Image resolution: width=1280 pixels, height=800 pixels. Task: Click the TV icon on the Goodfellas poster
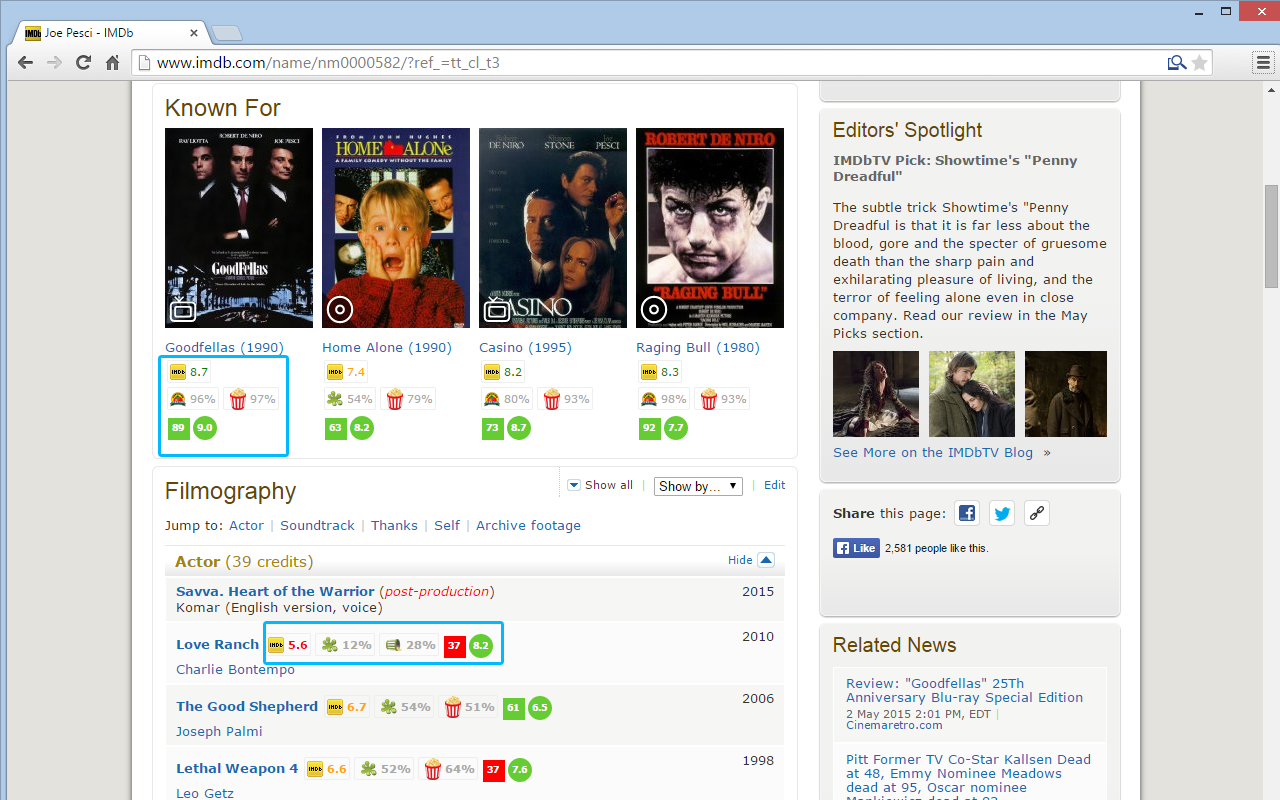(x=182, y=309)
